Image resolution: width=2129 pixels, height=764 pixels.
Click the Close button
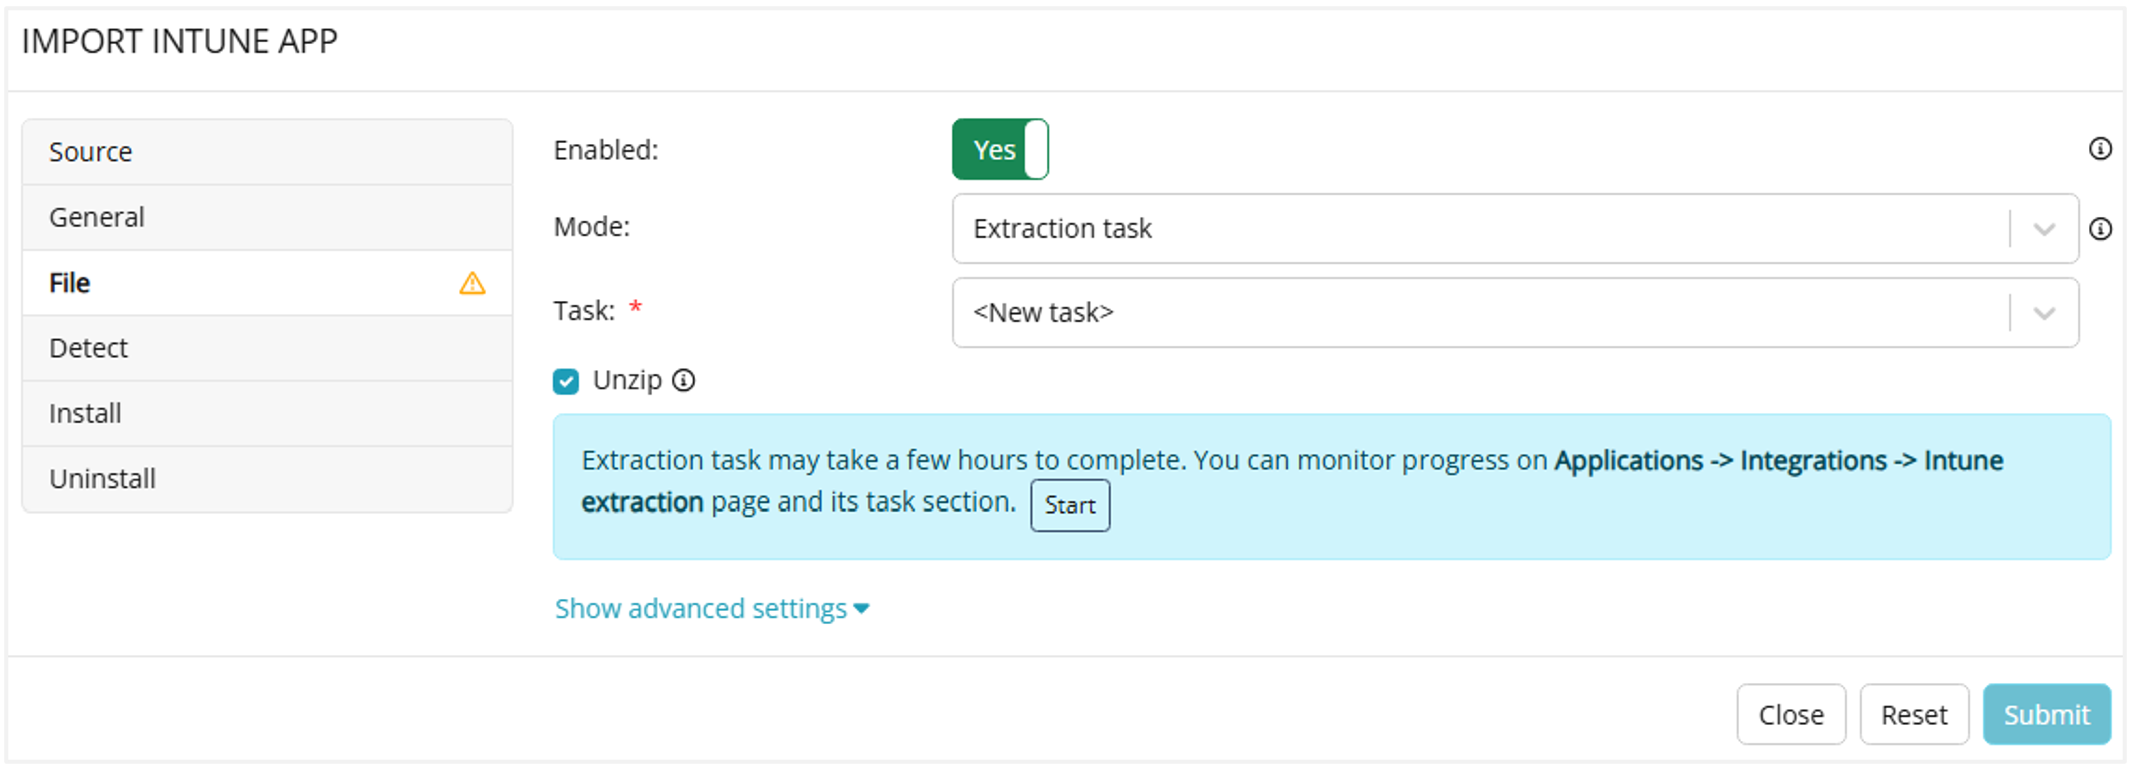pyautogui.click(x=1790, y=714)
